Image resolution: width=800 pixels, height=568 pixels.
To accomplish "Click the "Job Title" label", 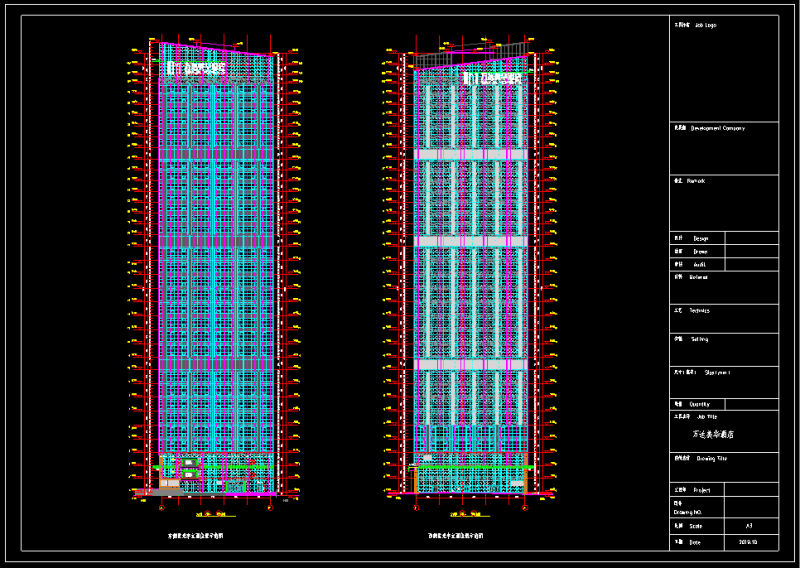I will [x=707, y=417].
